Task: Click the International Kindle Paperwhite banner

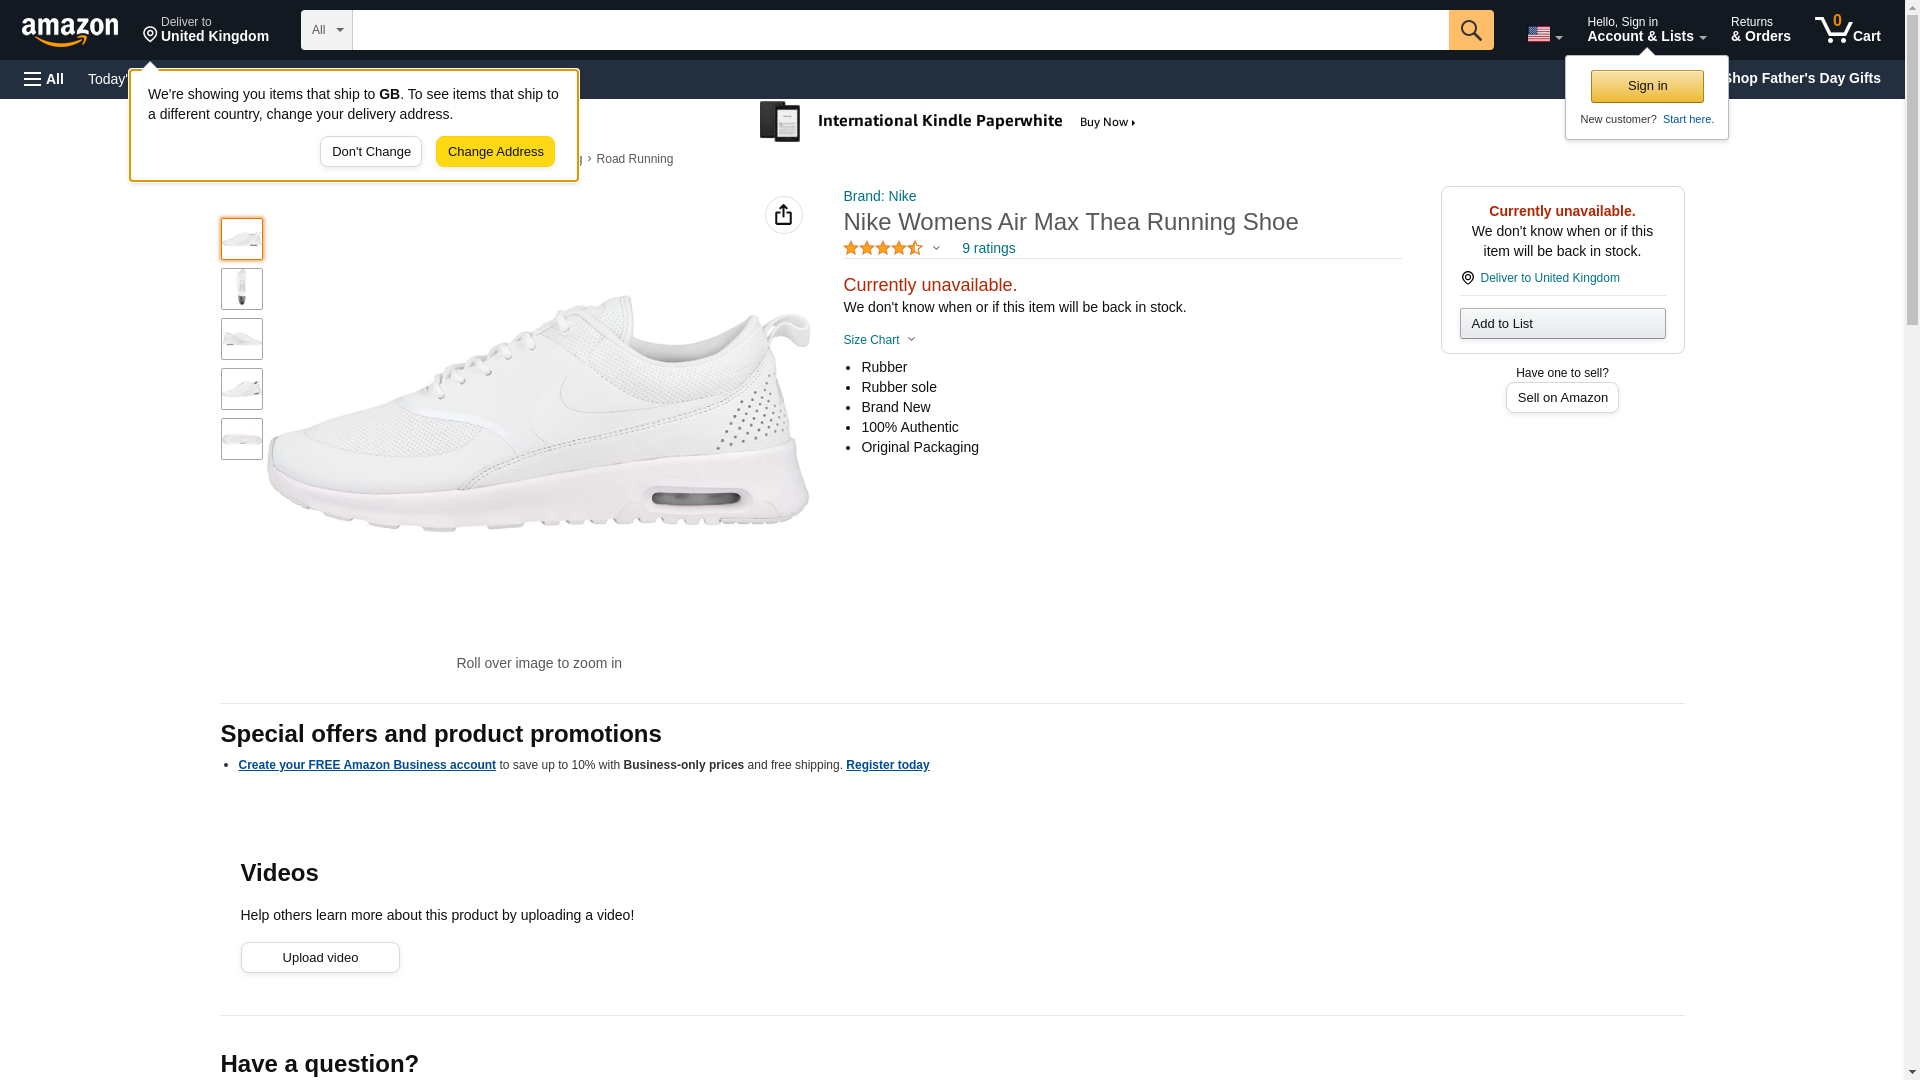Action: [x=950, y=122]
